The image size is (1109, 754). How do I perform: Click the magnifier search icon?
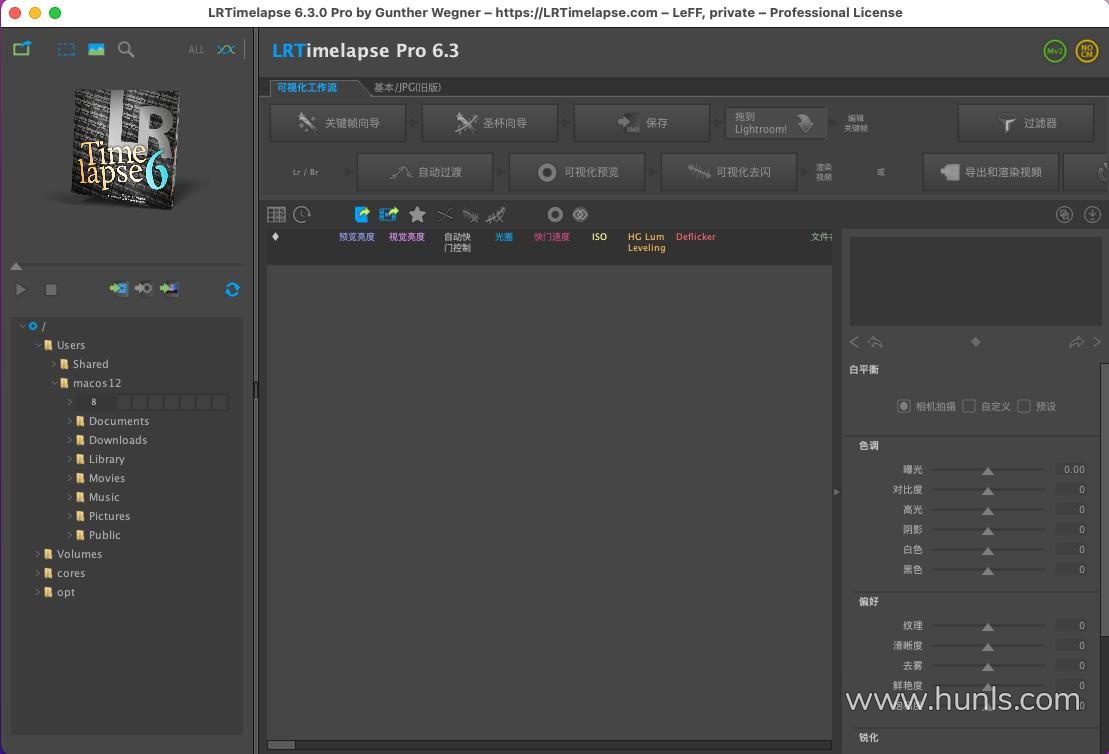click(126, 49)
